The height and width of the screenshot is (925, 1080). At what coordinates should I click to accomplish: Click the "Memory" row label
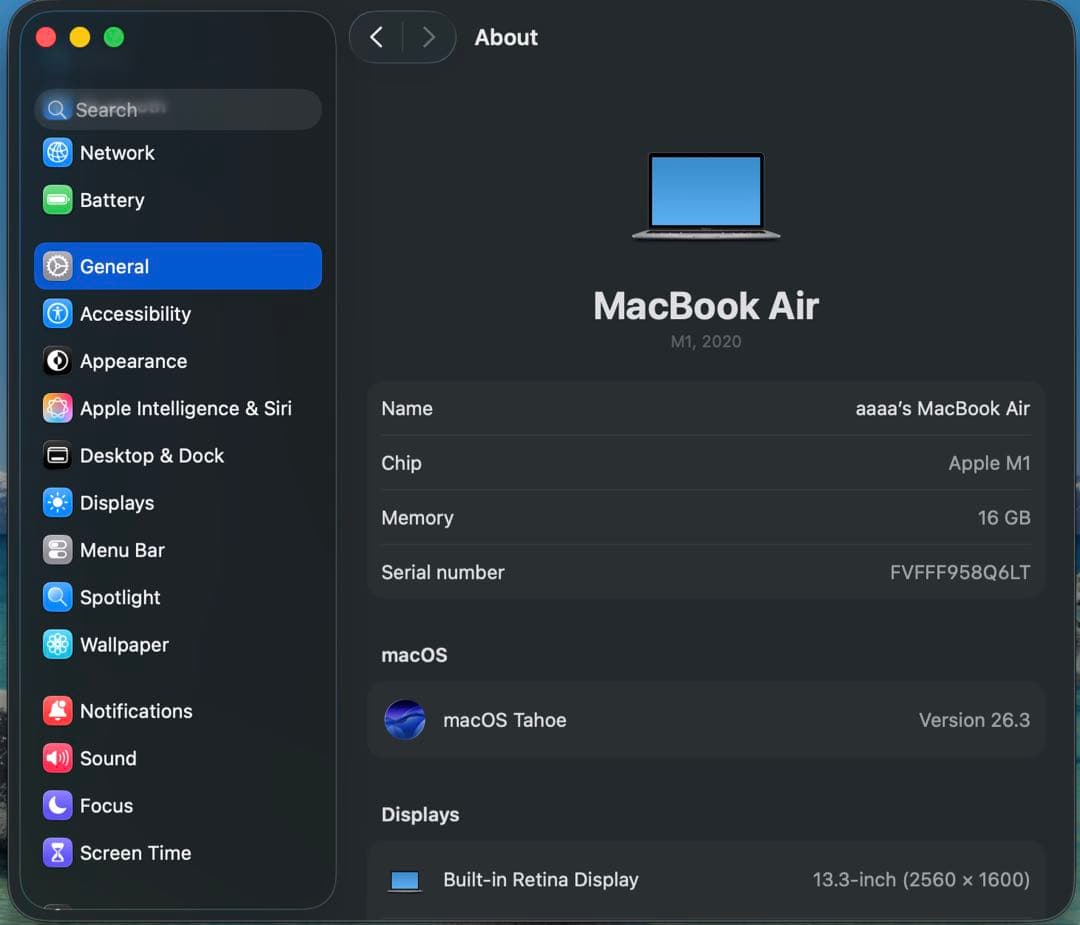point(417,518)
